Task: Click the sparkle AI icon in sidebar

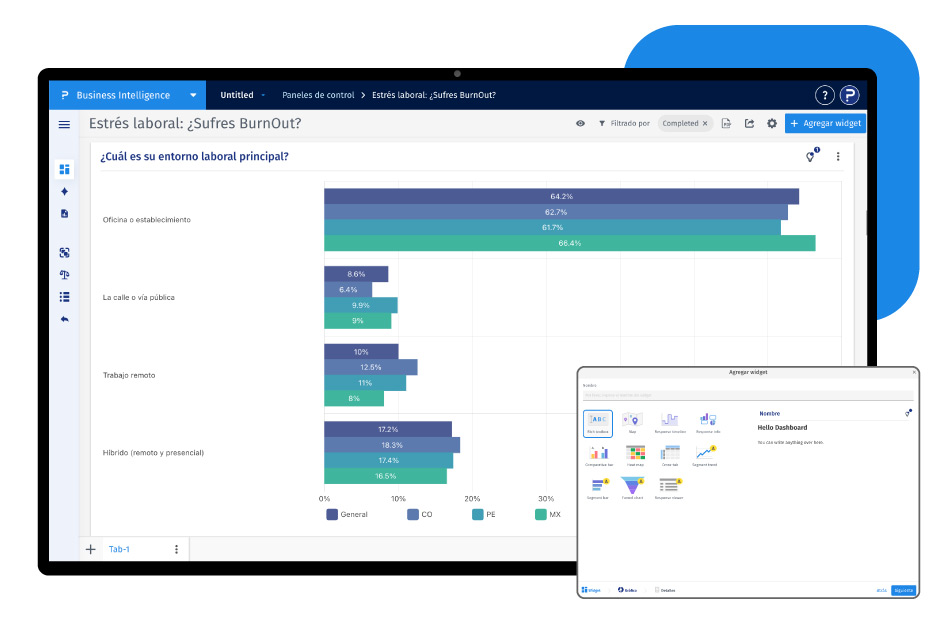Action: pyautogui.click(x=64, y=191)
